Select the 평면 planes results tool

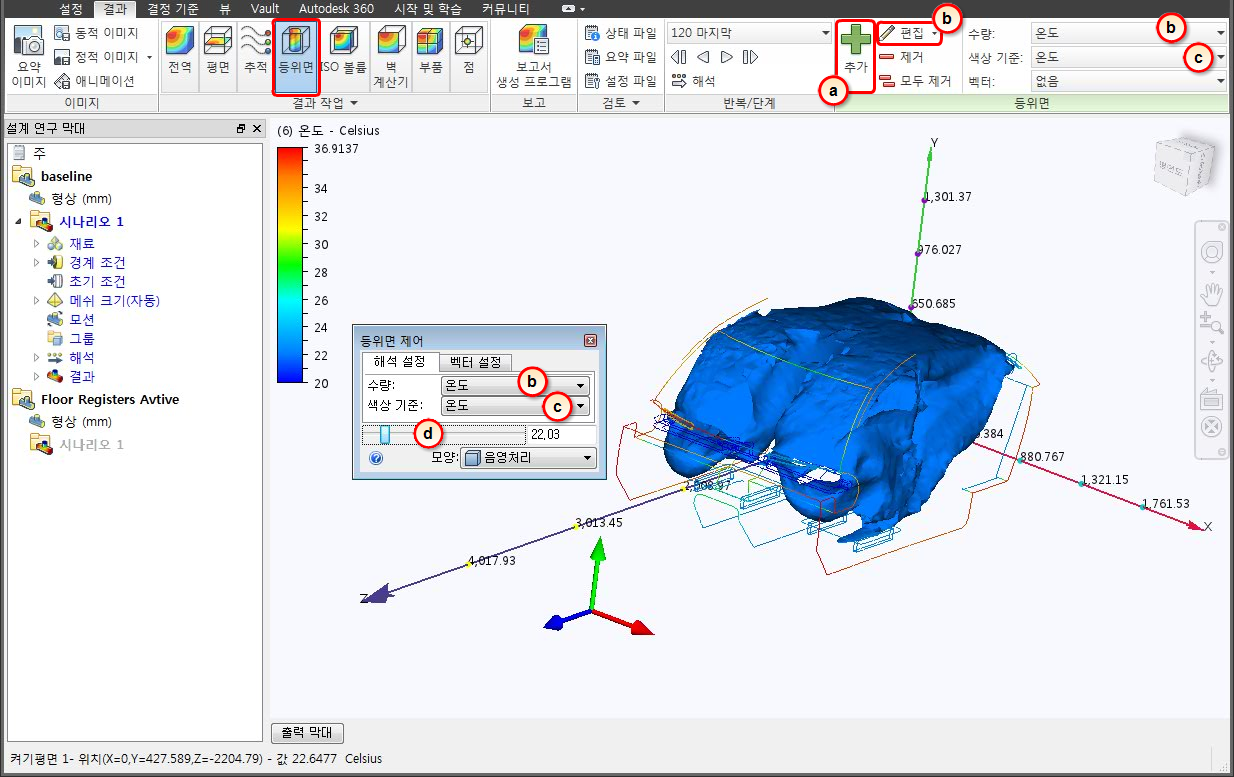click(218, 58)
